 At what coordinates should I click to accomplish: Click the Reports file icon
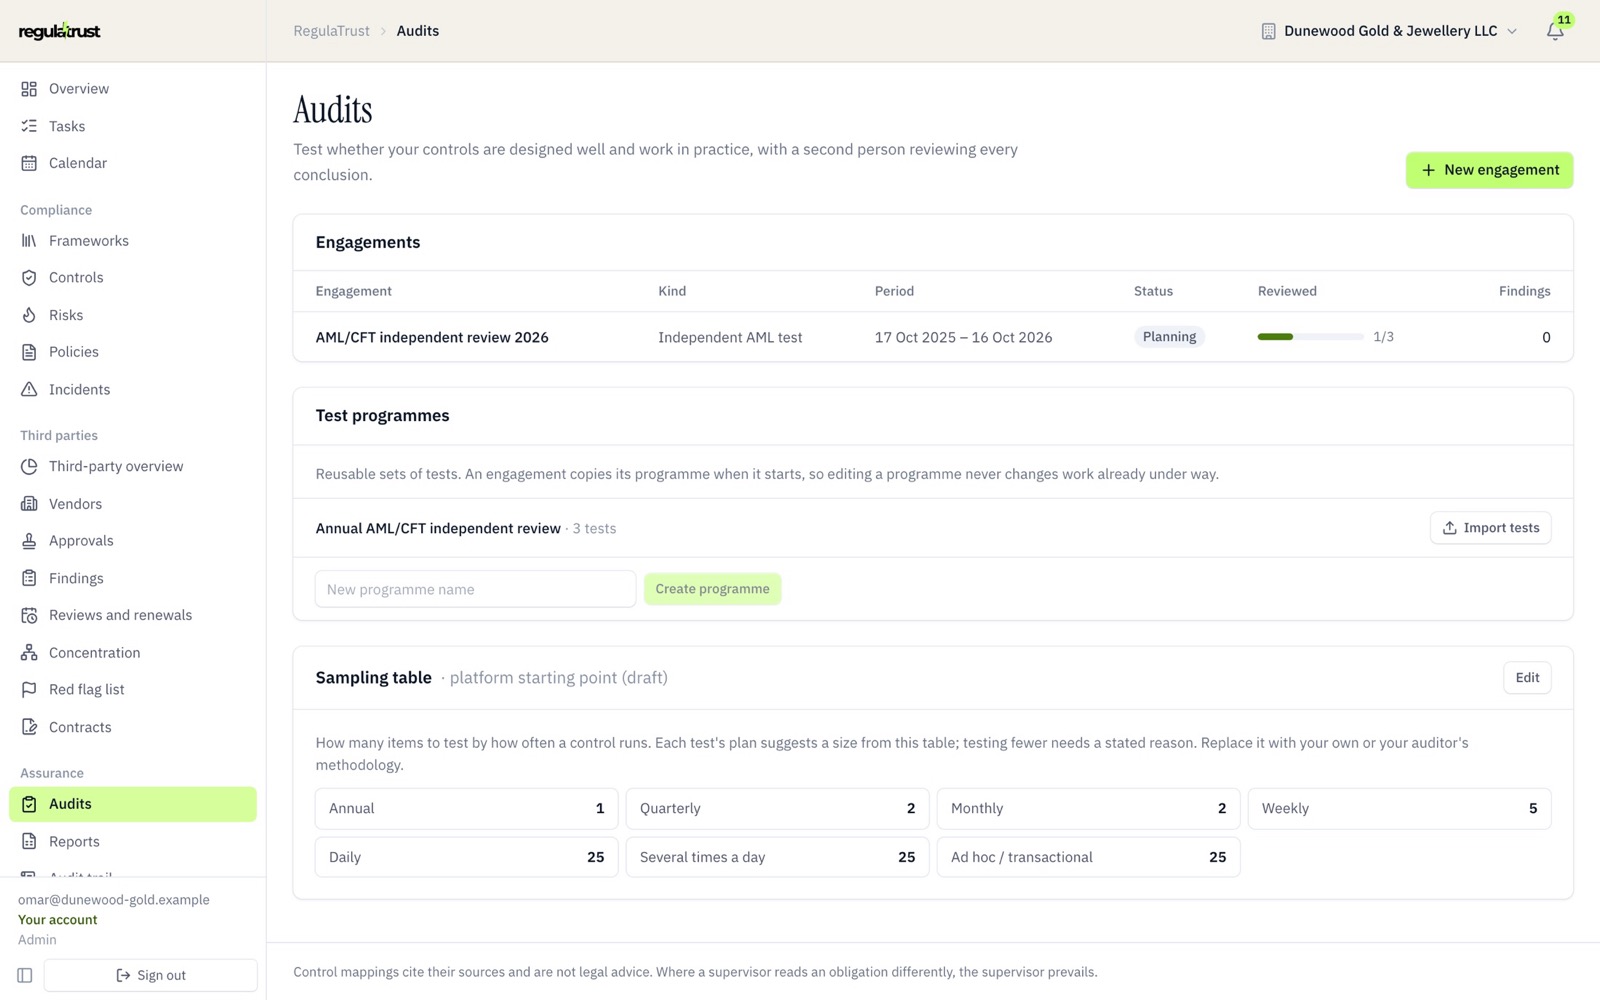click(29, 842)
